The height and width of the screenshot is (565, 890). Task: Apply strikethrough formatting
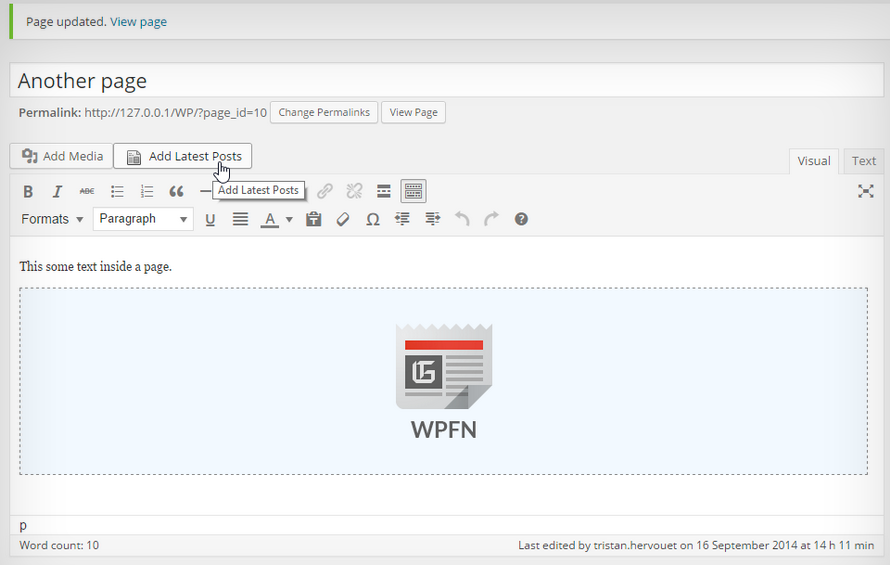click(87, 191)
